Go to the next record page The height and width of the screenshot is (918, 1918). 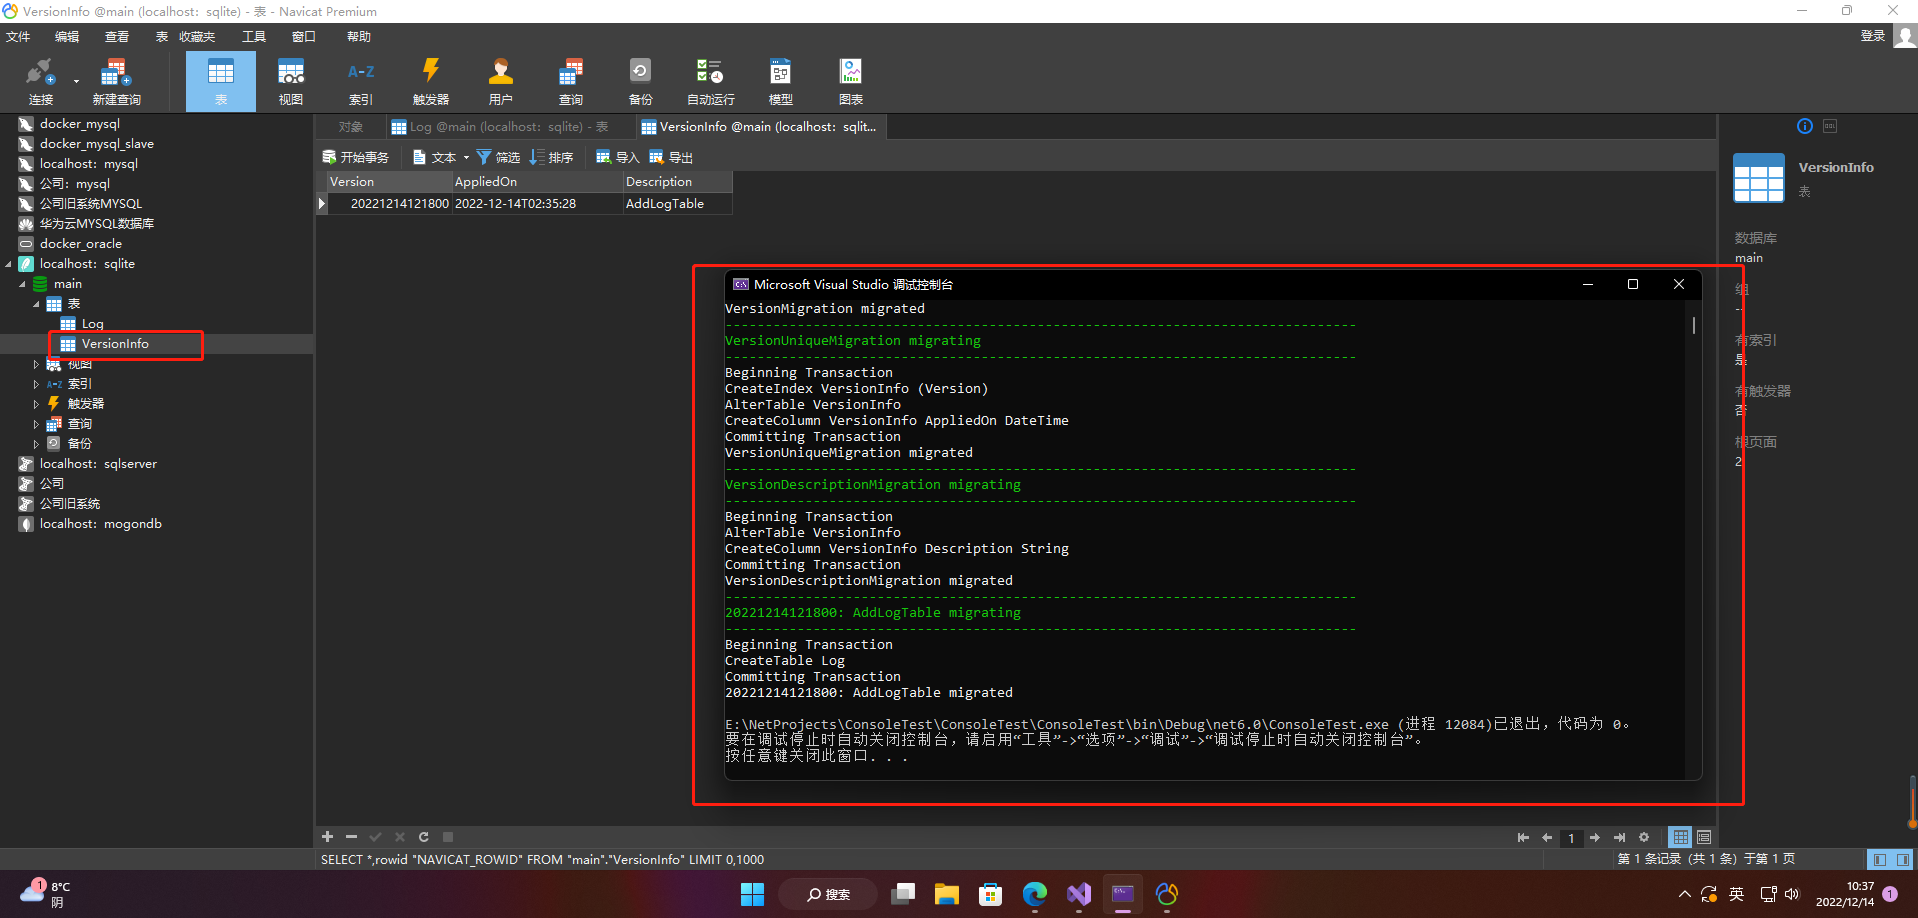point(1595,838)
